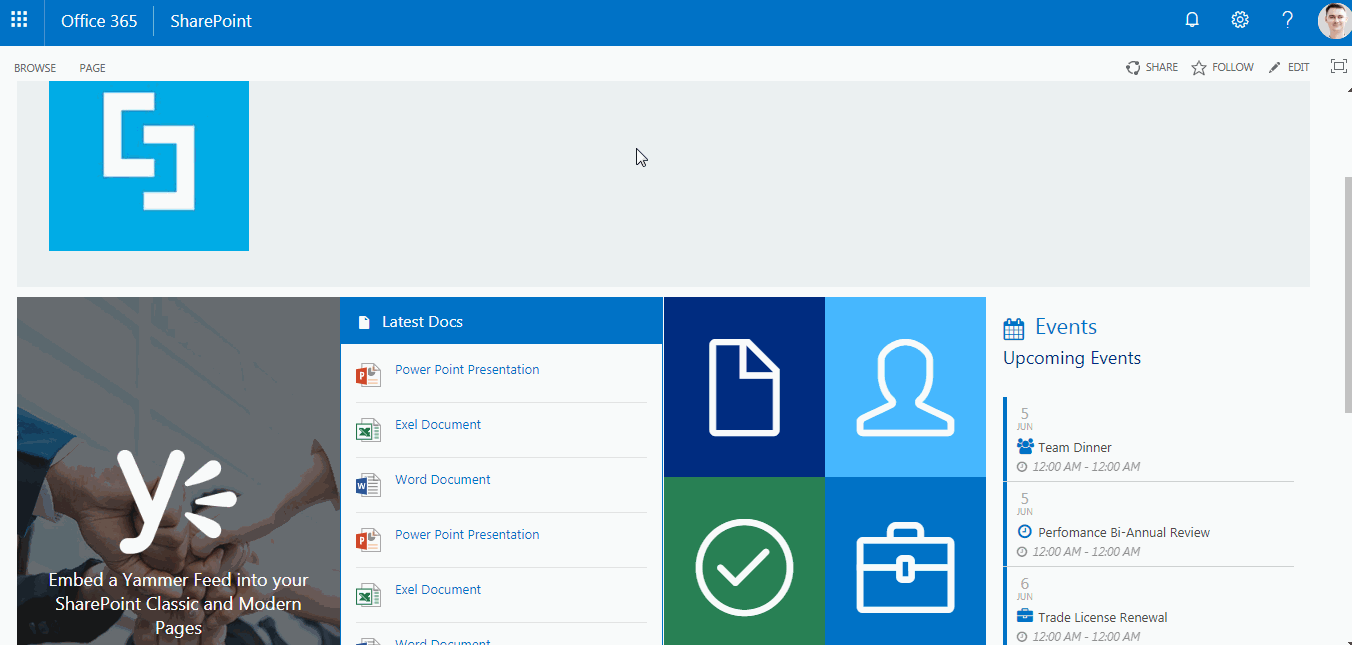Click EDIT to edit the page

click(1288, 66)
